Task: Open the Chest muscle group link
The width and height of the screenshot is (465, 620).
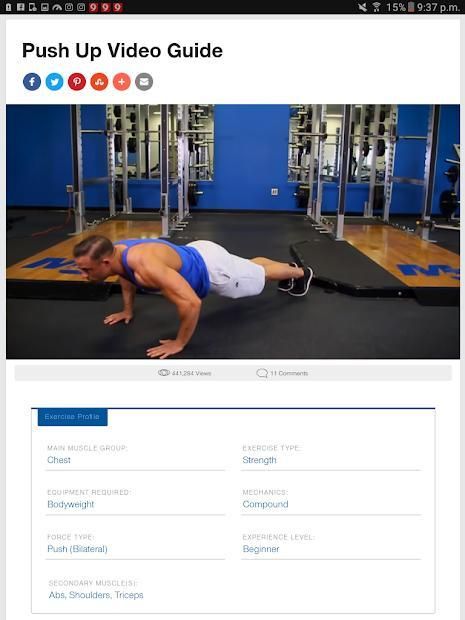Action: tap(59, 460)
